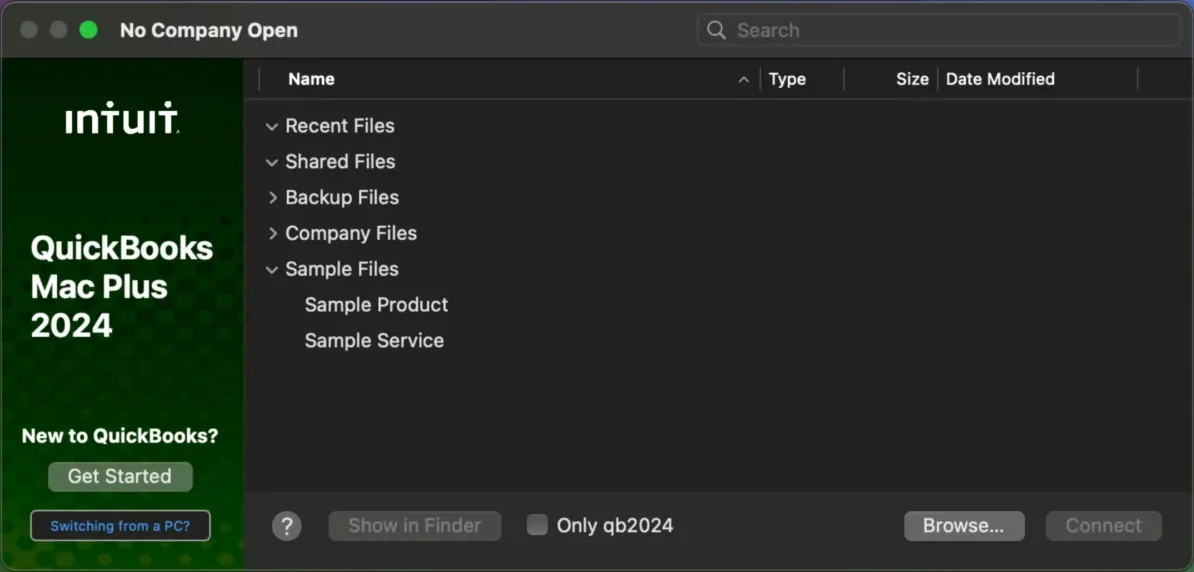Collapse the Shared Files group

coord(272,163)
